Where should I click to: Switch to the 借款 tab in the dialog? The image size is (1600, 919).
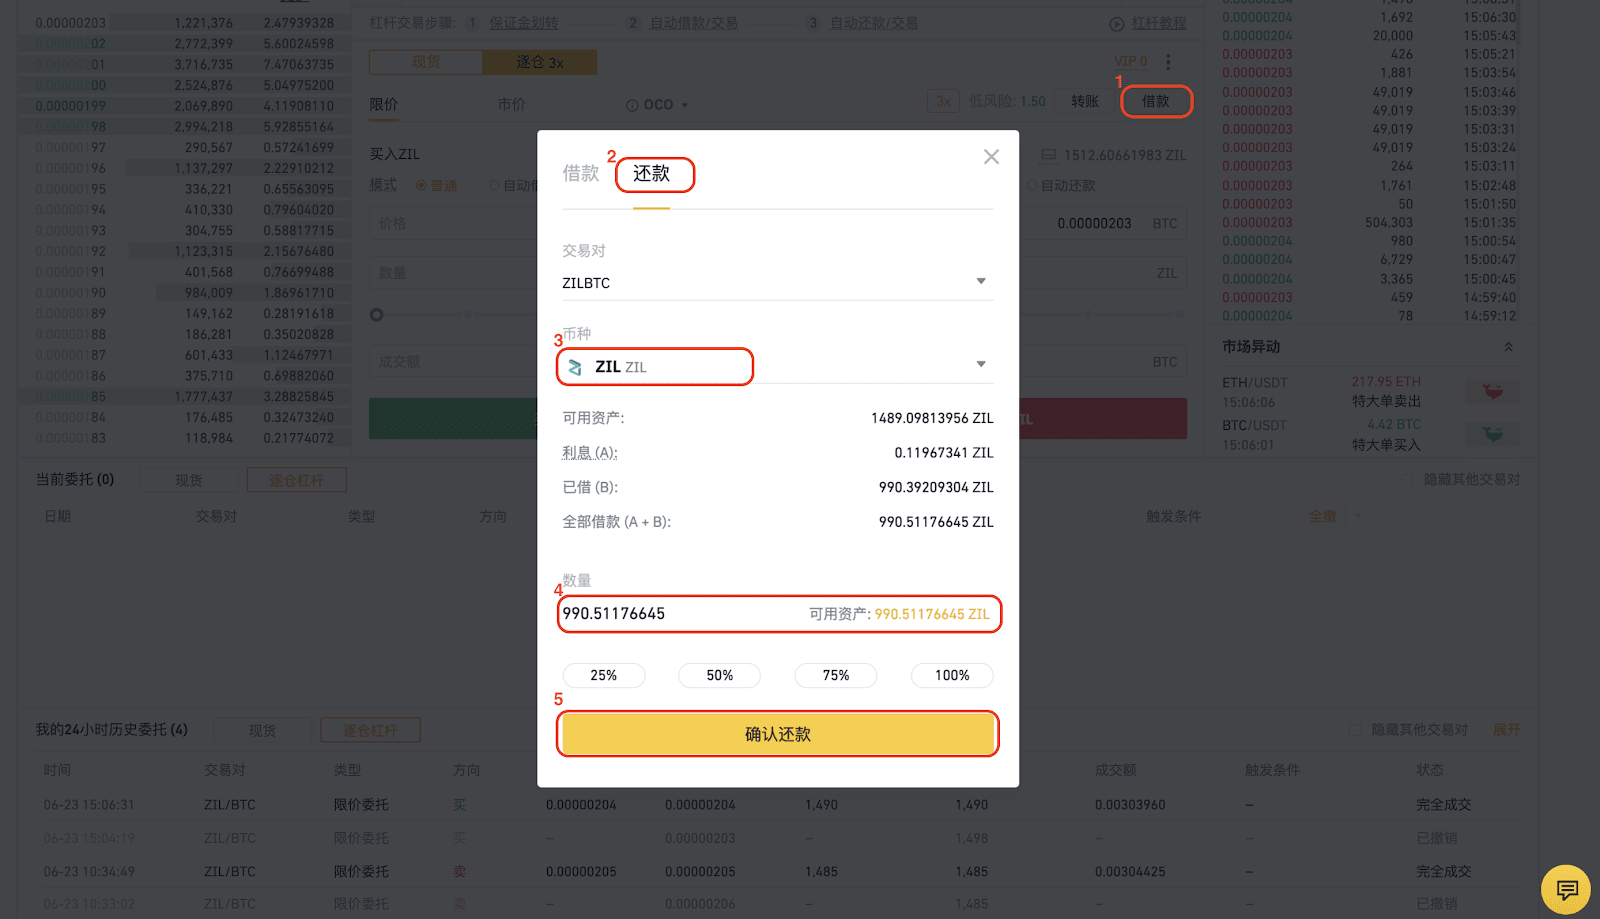click(581, 173)
